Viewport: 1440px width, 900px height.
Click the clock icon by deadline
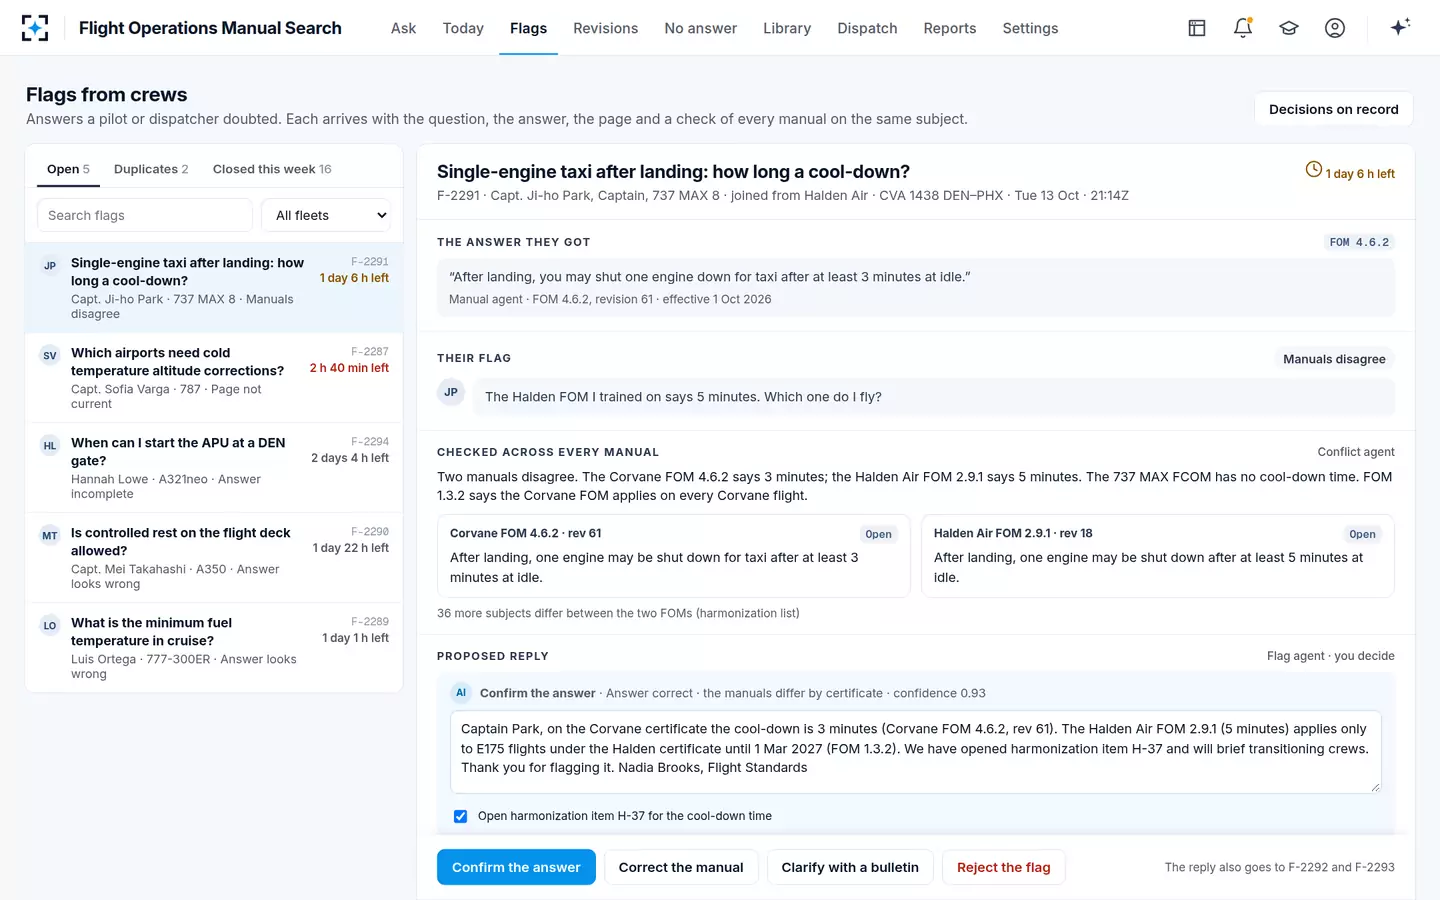(1314, 170)
